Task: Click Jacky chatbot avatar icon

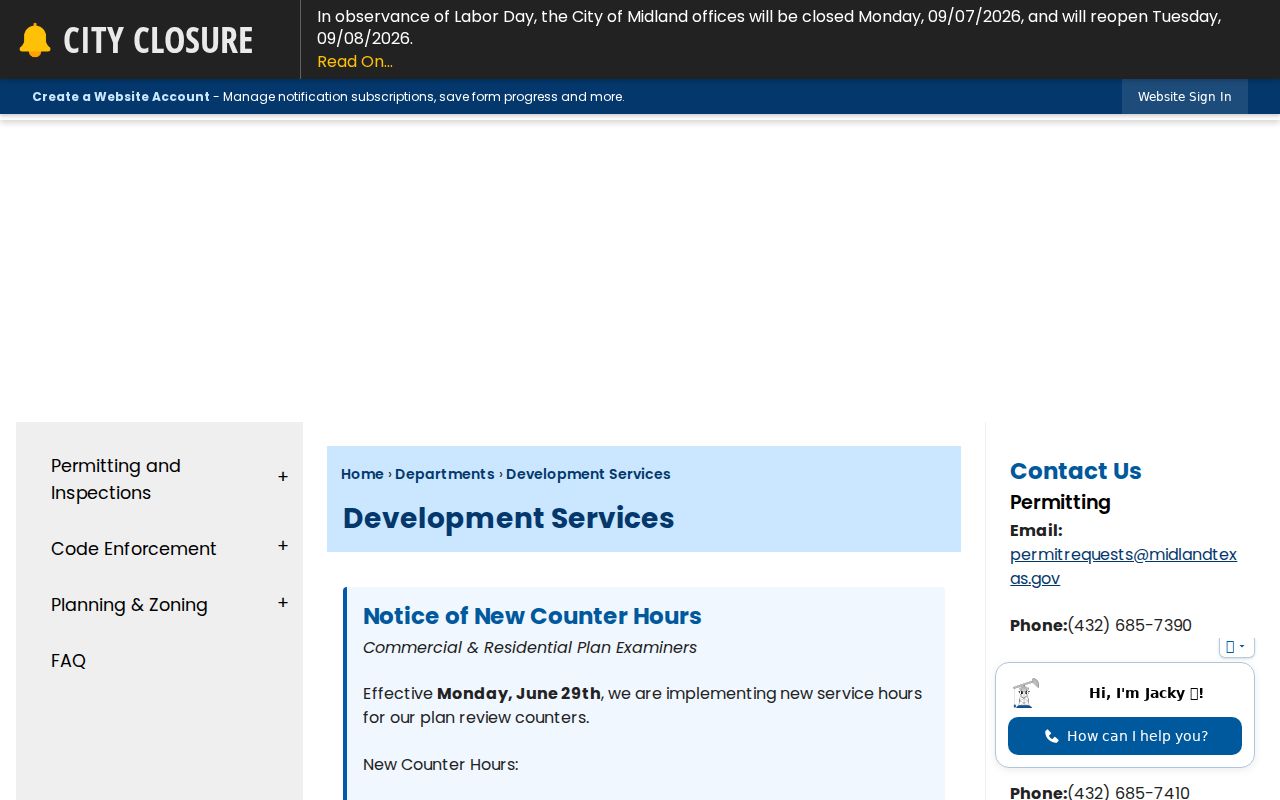Action: coord(1025,692)
